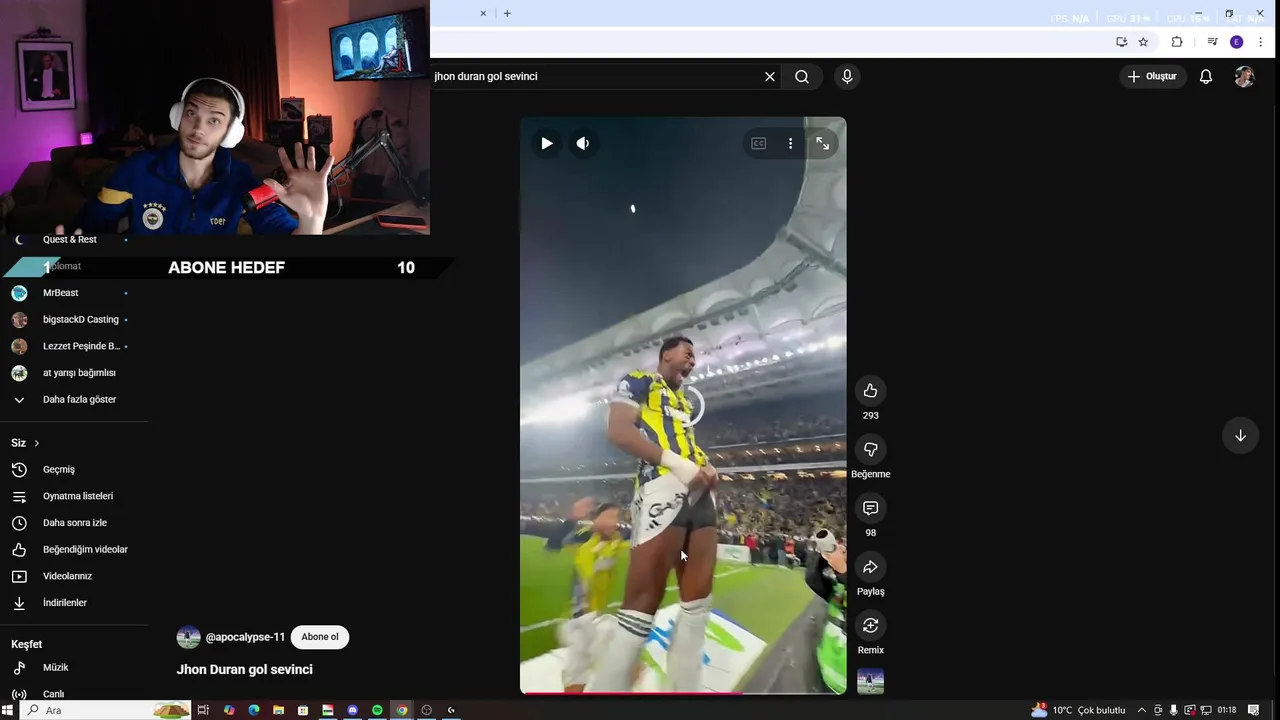Open the Windows Start menu
The image size is (1280, 720).
click(x=9, y=710)
